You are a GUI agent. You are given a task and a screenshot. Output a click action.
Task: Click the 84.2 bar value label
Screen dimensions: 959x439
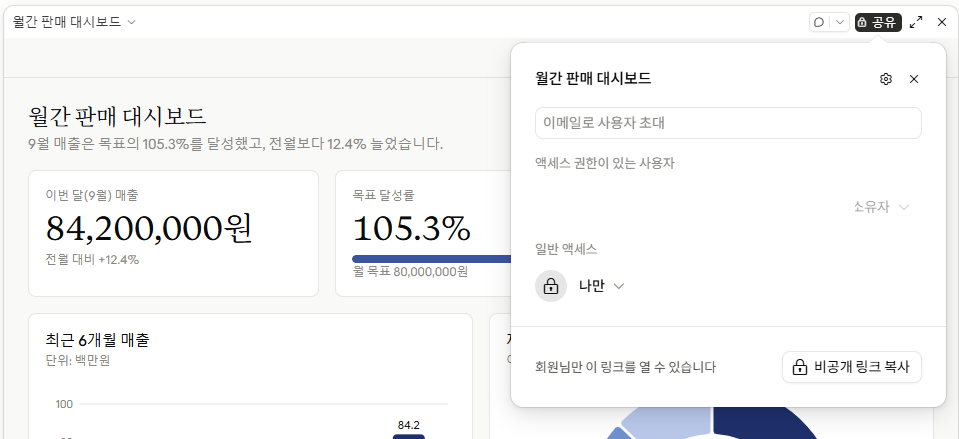[x=409, y=425]
